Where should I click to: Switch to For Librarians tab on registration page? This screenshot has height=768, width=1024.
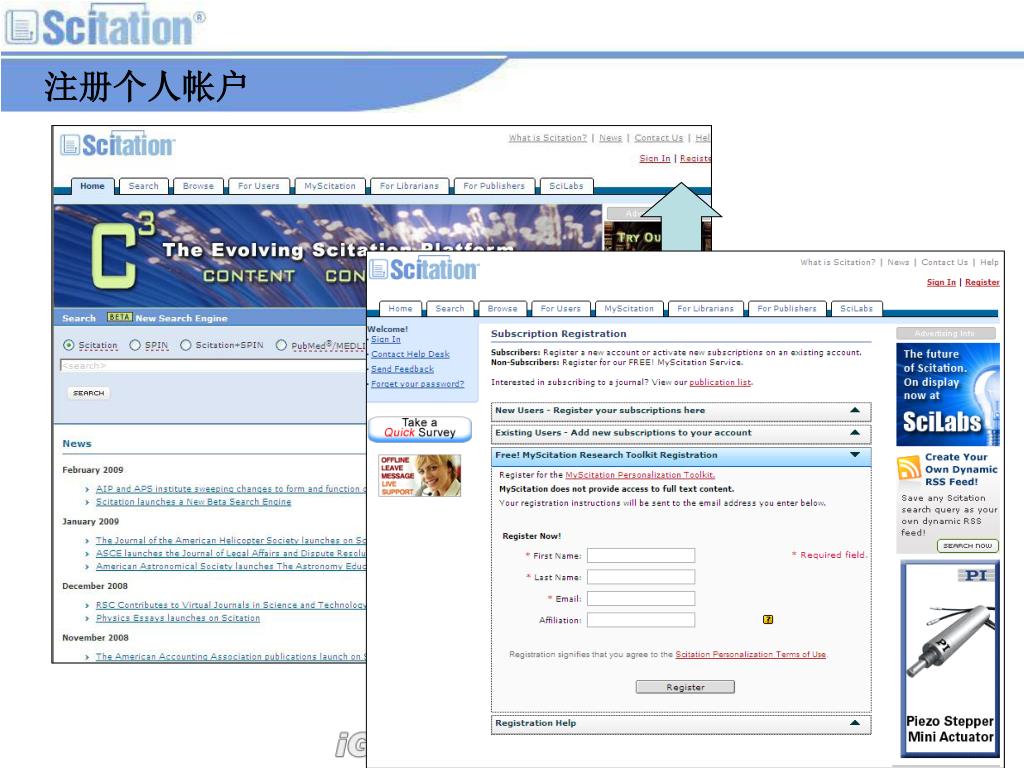705,308
